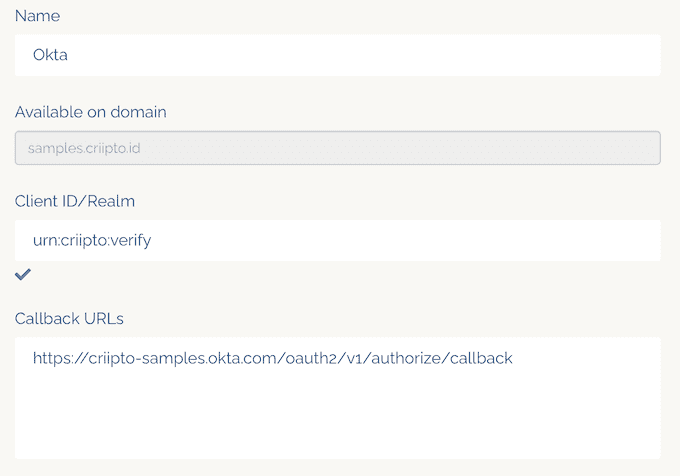Click the "Okta" text in Name field
This screenshot has width=680, height=476.
pos(50,55)
